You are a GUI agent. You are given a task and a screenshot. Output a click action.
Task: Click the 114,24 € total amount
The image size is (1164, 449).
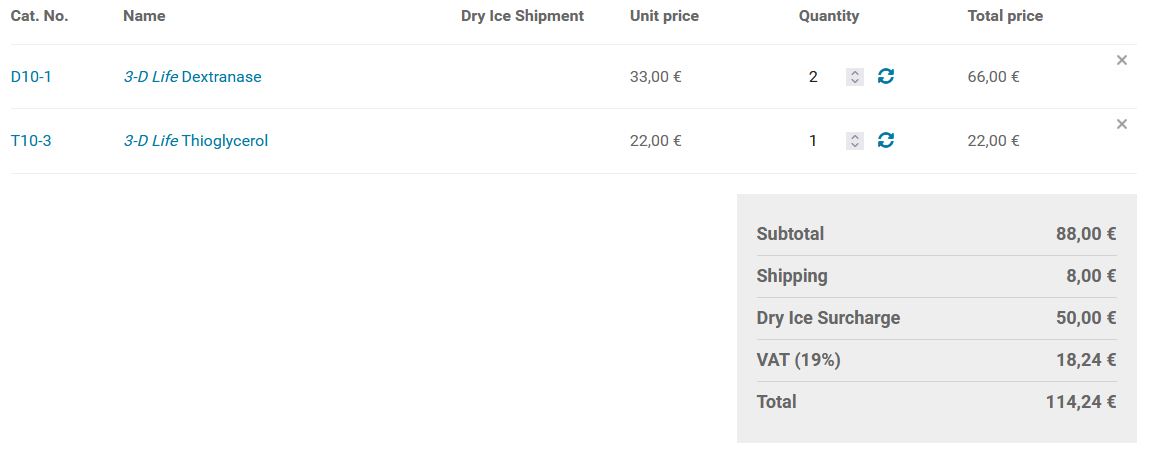click(1081, 402)
